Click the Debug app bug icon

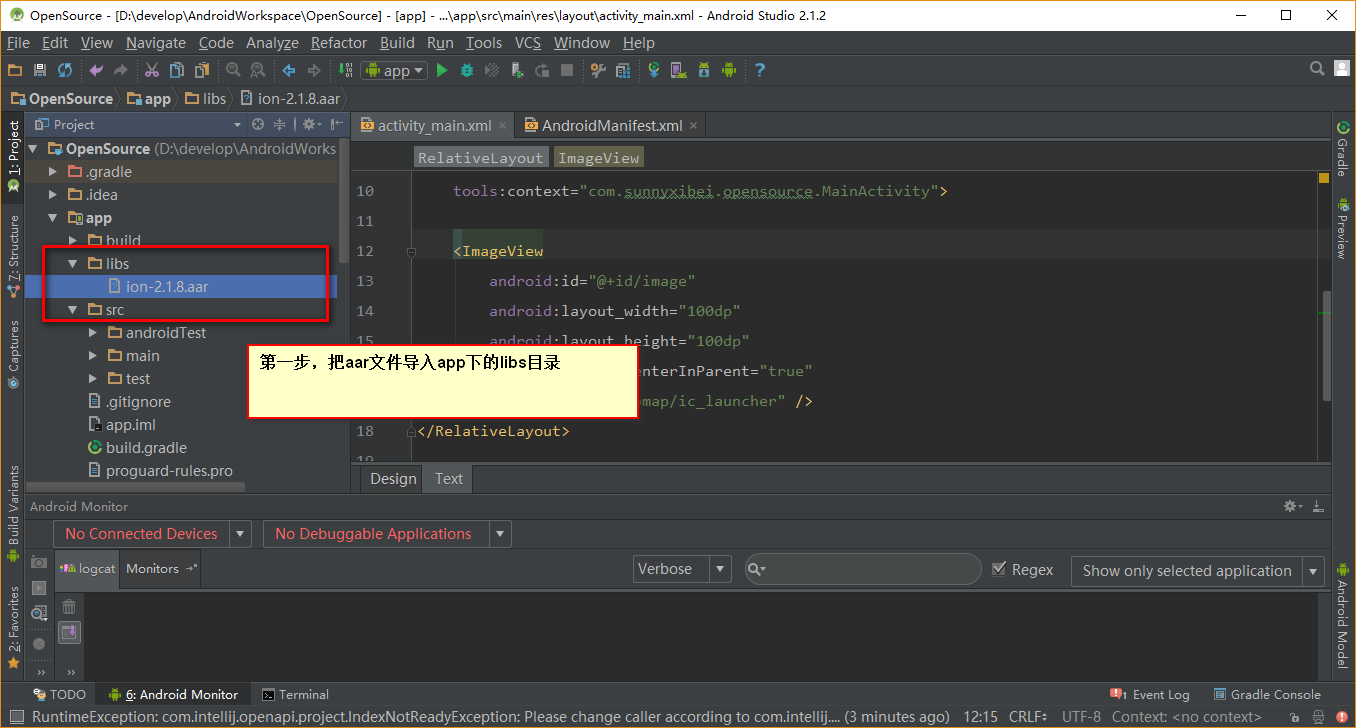coord(467,70)
